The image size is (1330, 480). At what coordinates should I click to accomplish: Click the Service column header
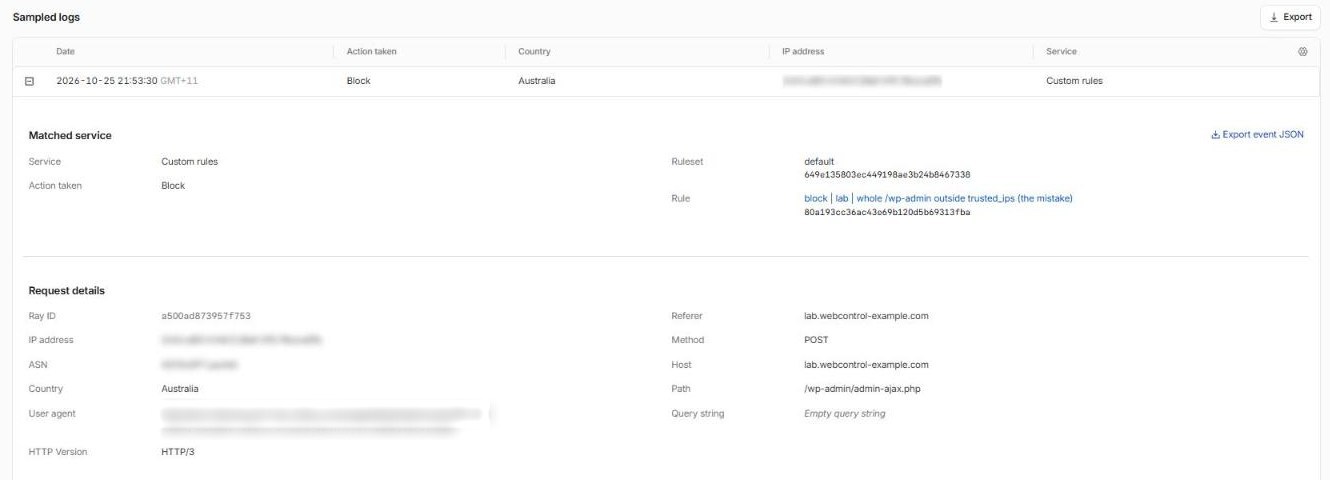[1061, 51]
